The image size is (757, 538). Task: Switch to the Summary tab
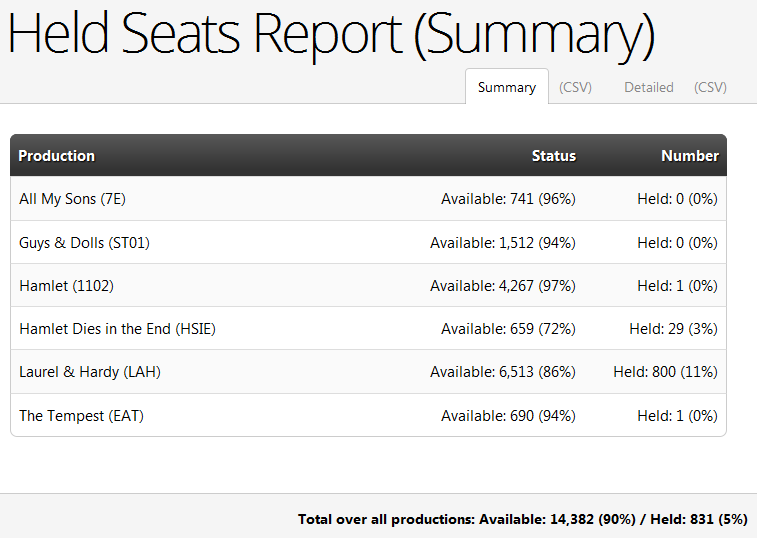pyautogui.click(x=506, y=87)
